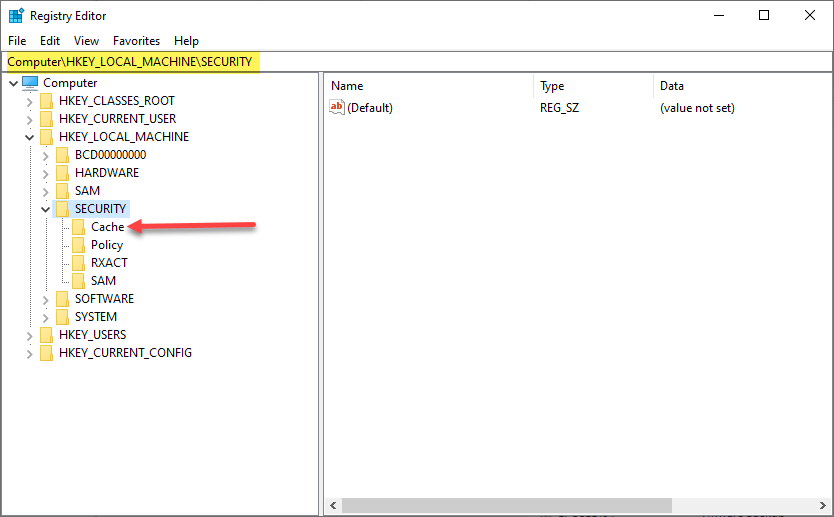Viewport: 834px width, 517px height.
Task: Open the Help menu
Action: click(186, 41)
